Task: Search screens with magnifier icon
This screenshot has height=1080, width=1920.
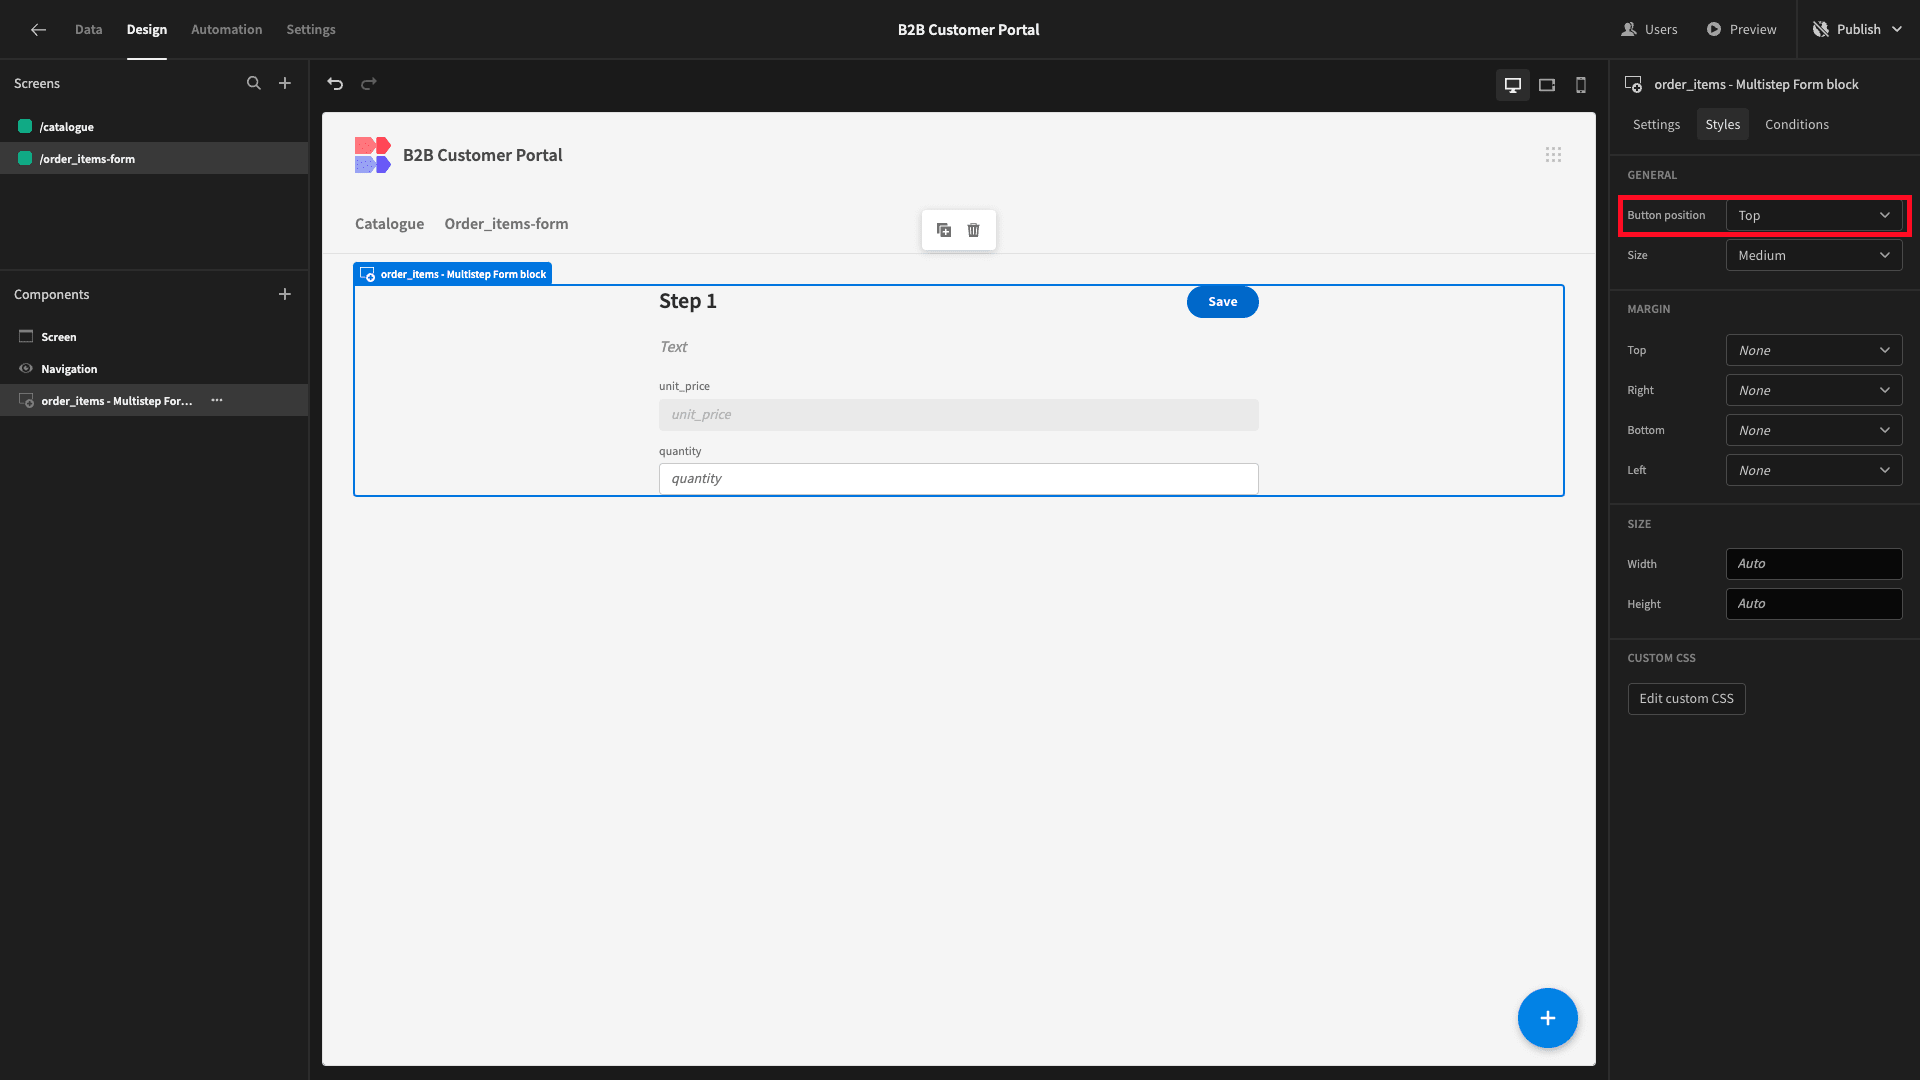Action: pos(254,84)
